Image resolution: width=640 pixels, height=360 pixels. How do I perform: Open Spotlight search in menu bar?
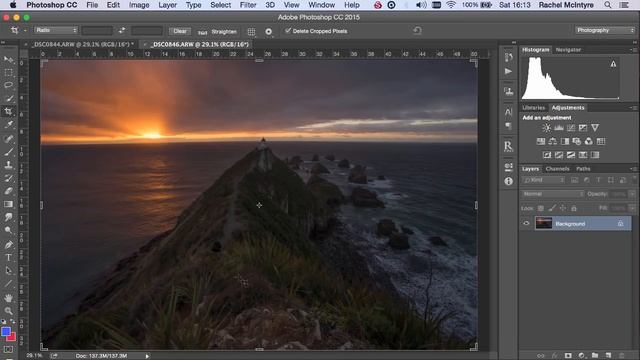point(608,5)
